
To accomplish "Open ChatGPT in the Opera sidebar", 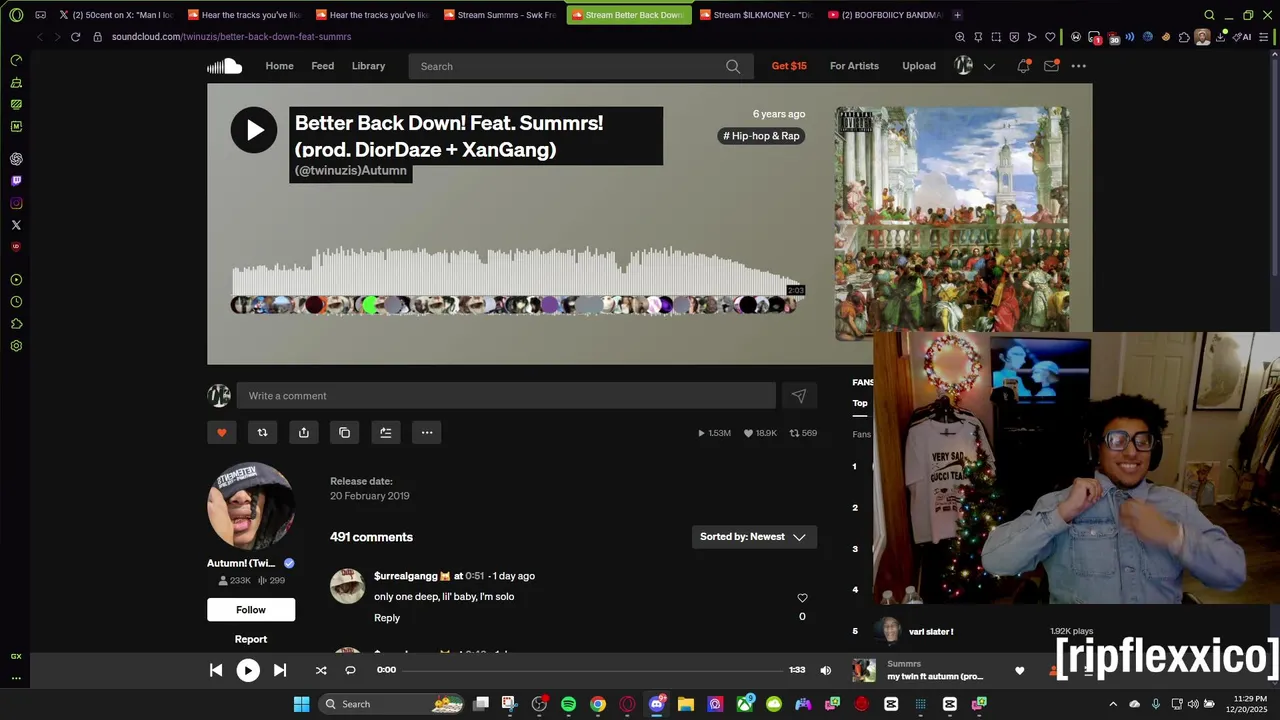I will (x=16, y=159).
